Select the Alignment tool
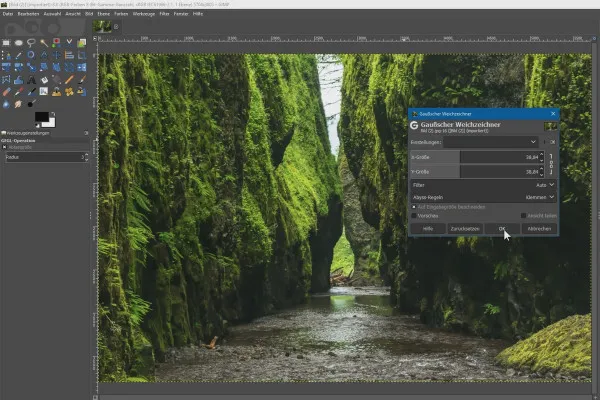600x400 pixels. (x=69, y=55)
